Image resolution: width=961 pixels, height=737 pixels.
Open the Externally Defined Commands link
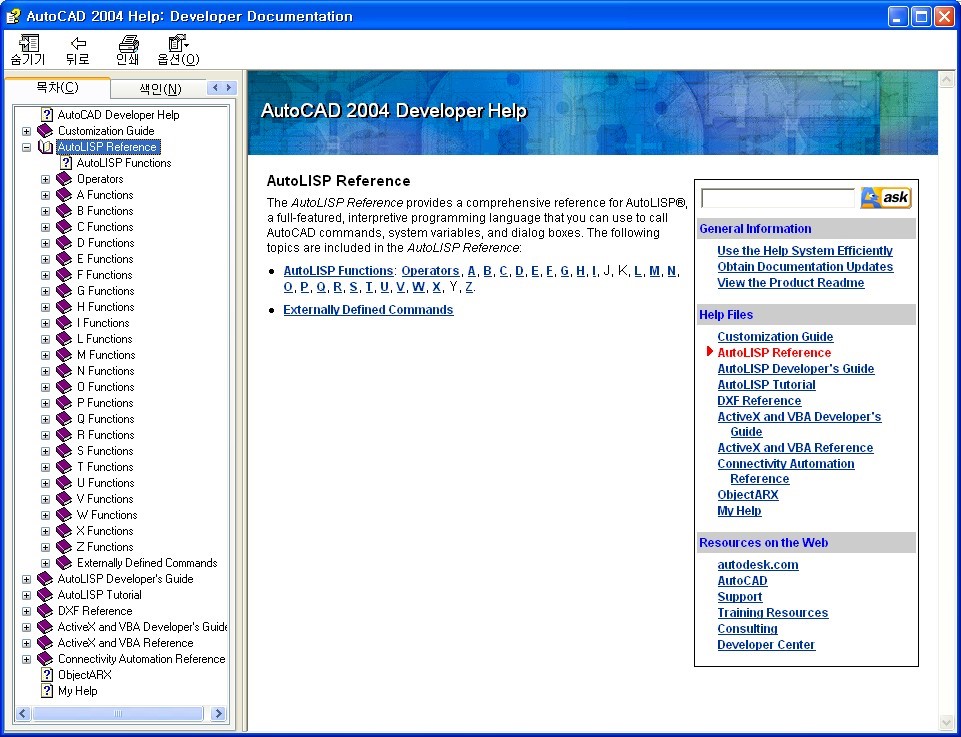[368, 310]
